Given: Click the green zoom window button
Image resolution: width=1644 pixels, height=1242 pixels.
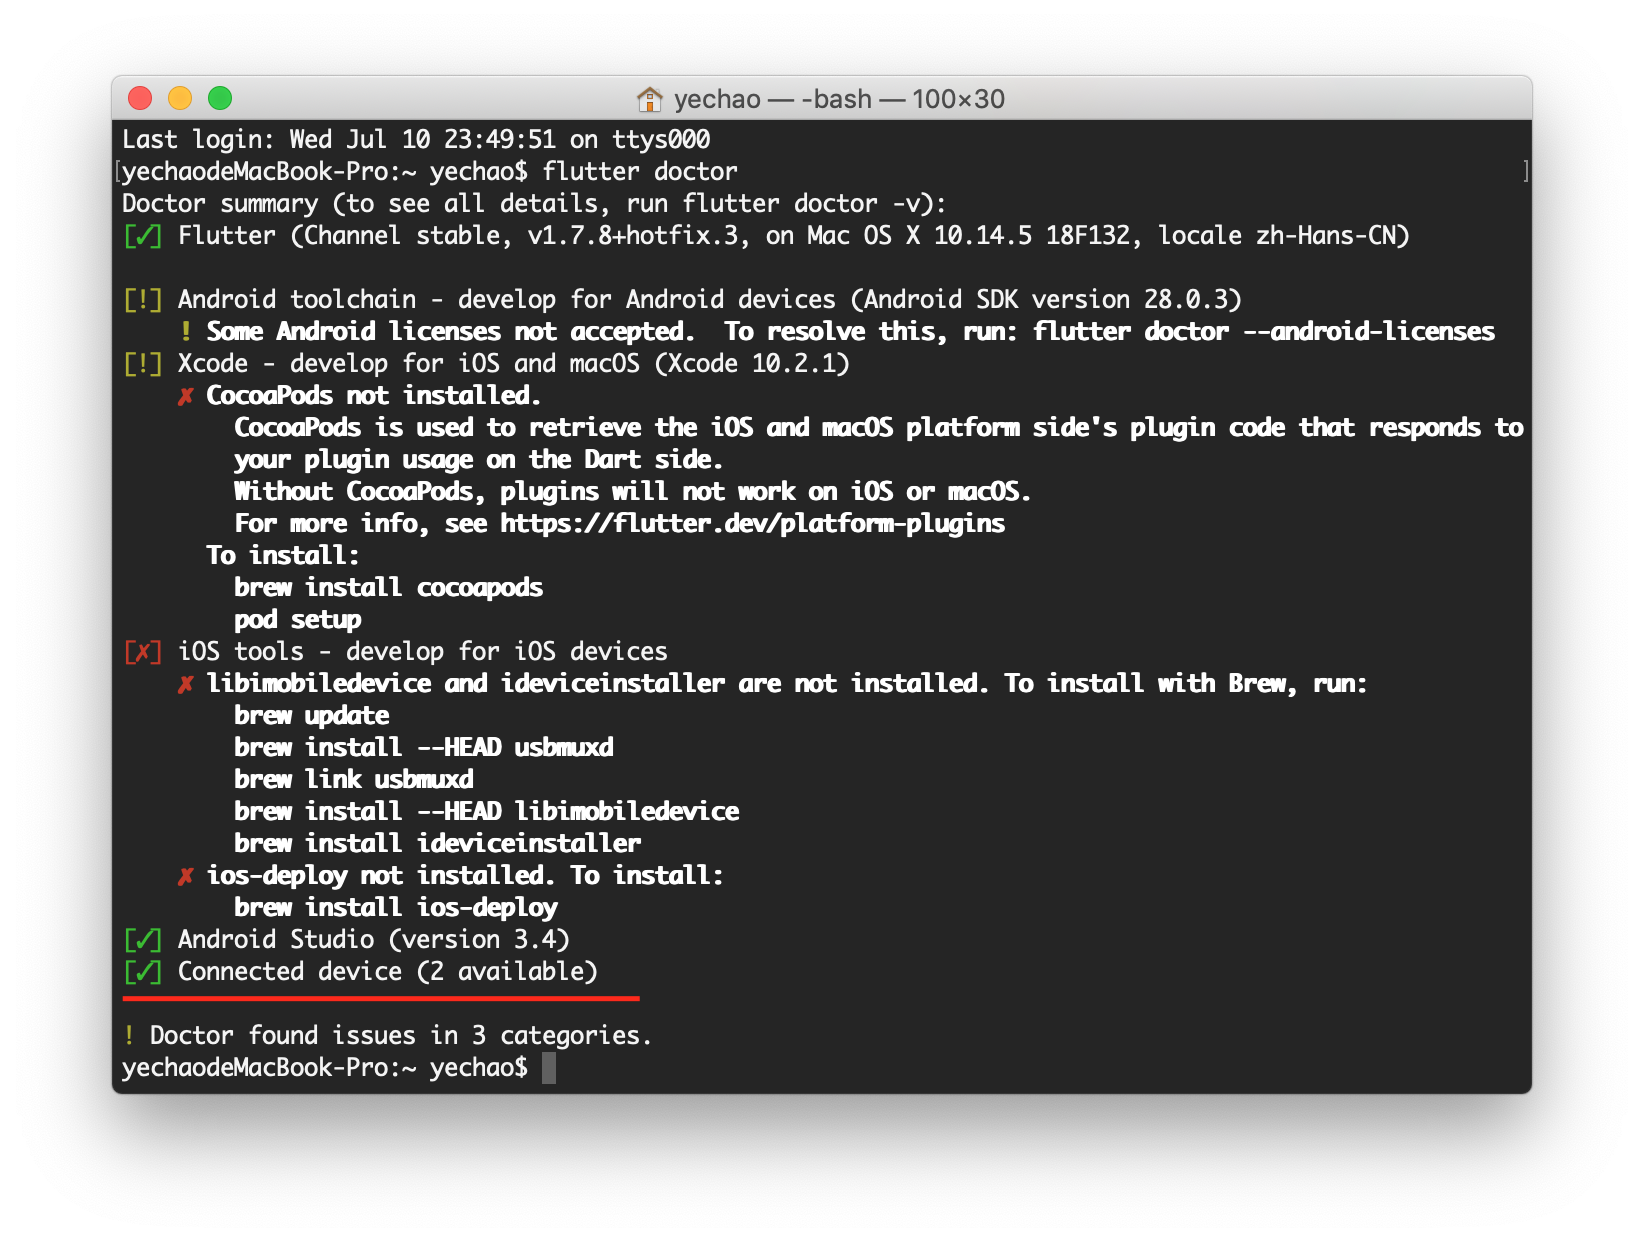Looking at the screenshot, I should [220, 98].
